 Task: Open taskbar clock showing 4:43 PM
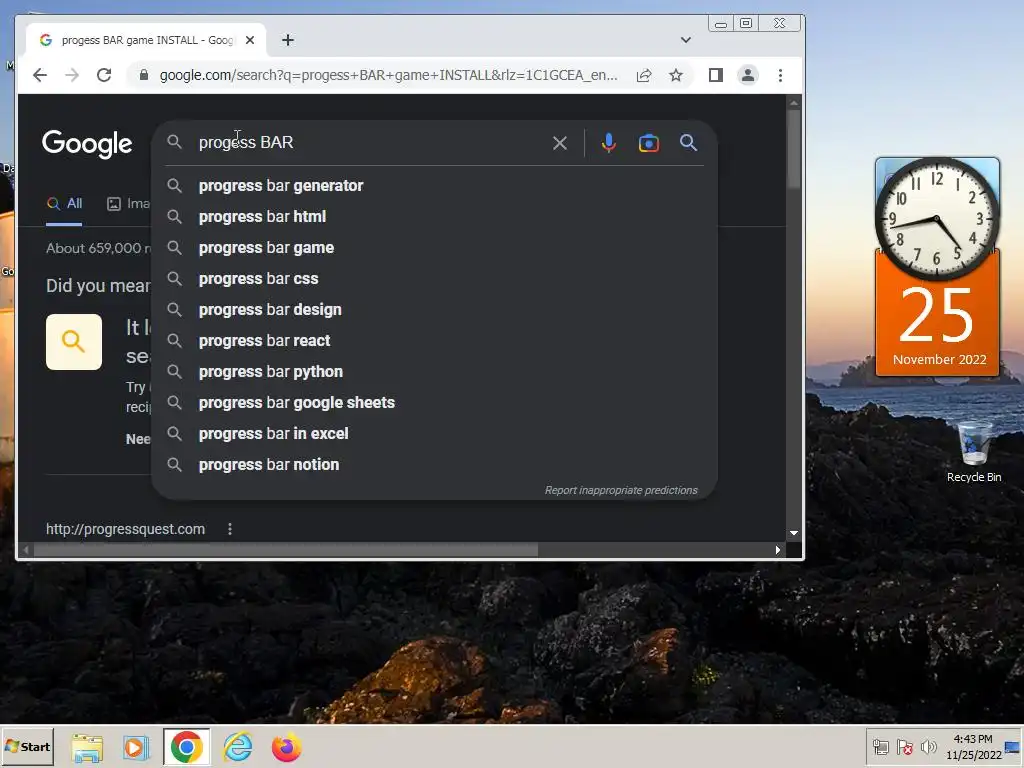tap(974, 746)
